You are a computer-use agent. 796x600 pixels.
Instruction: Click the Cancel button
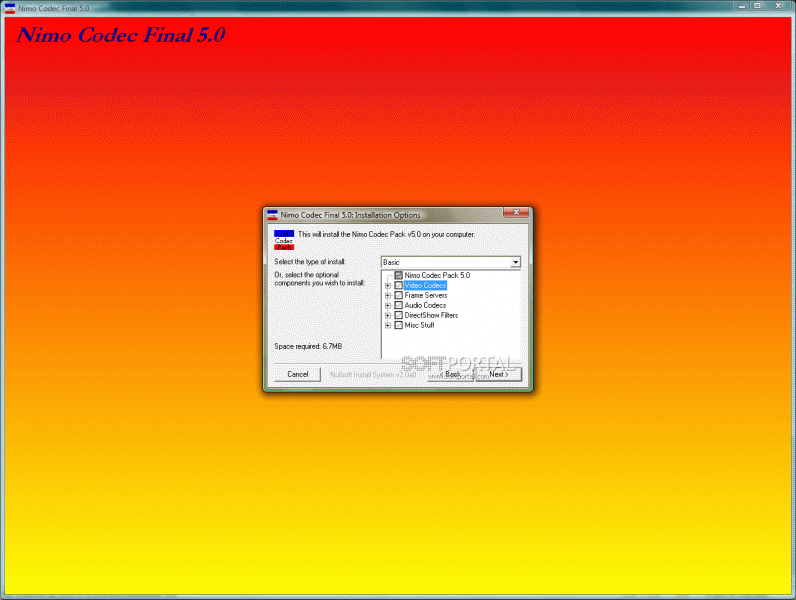[297, 374]
